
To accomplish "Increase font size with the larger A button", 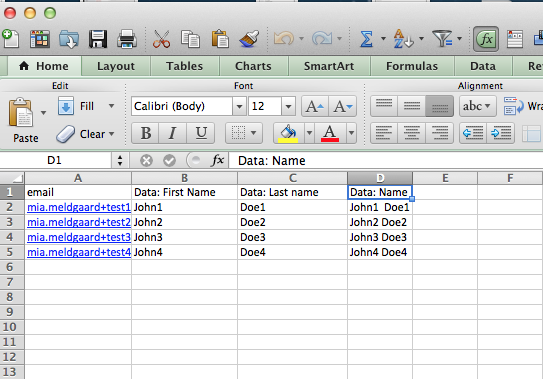I will pyautogui.click(x=315, y=106).
